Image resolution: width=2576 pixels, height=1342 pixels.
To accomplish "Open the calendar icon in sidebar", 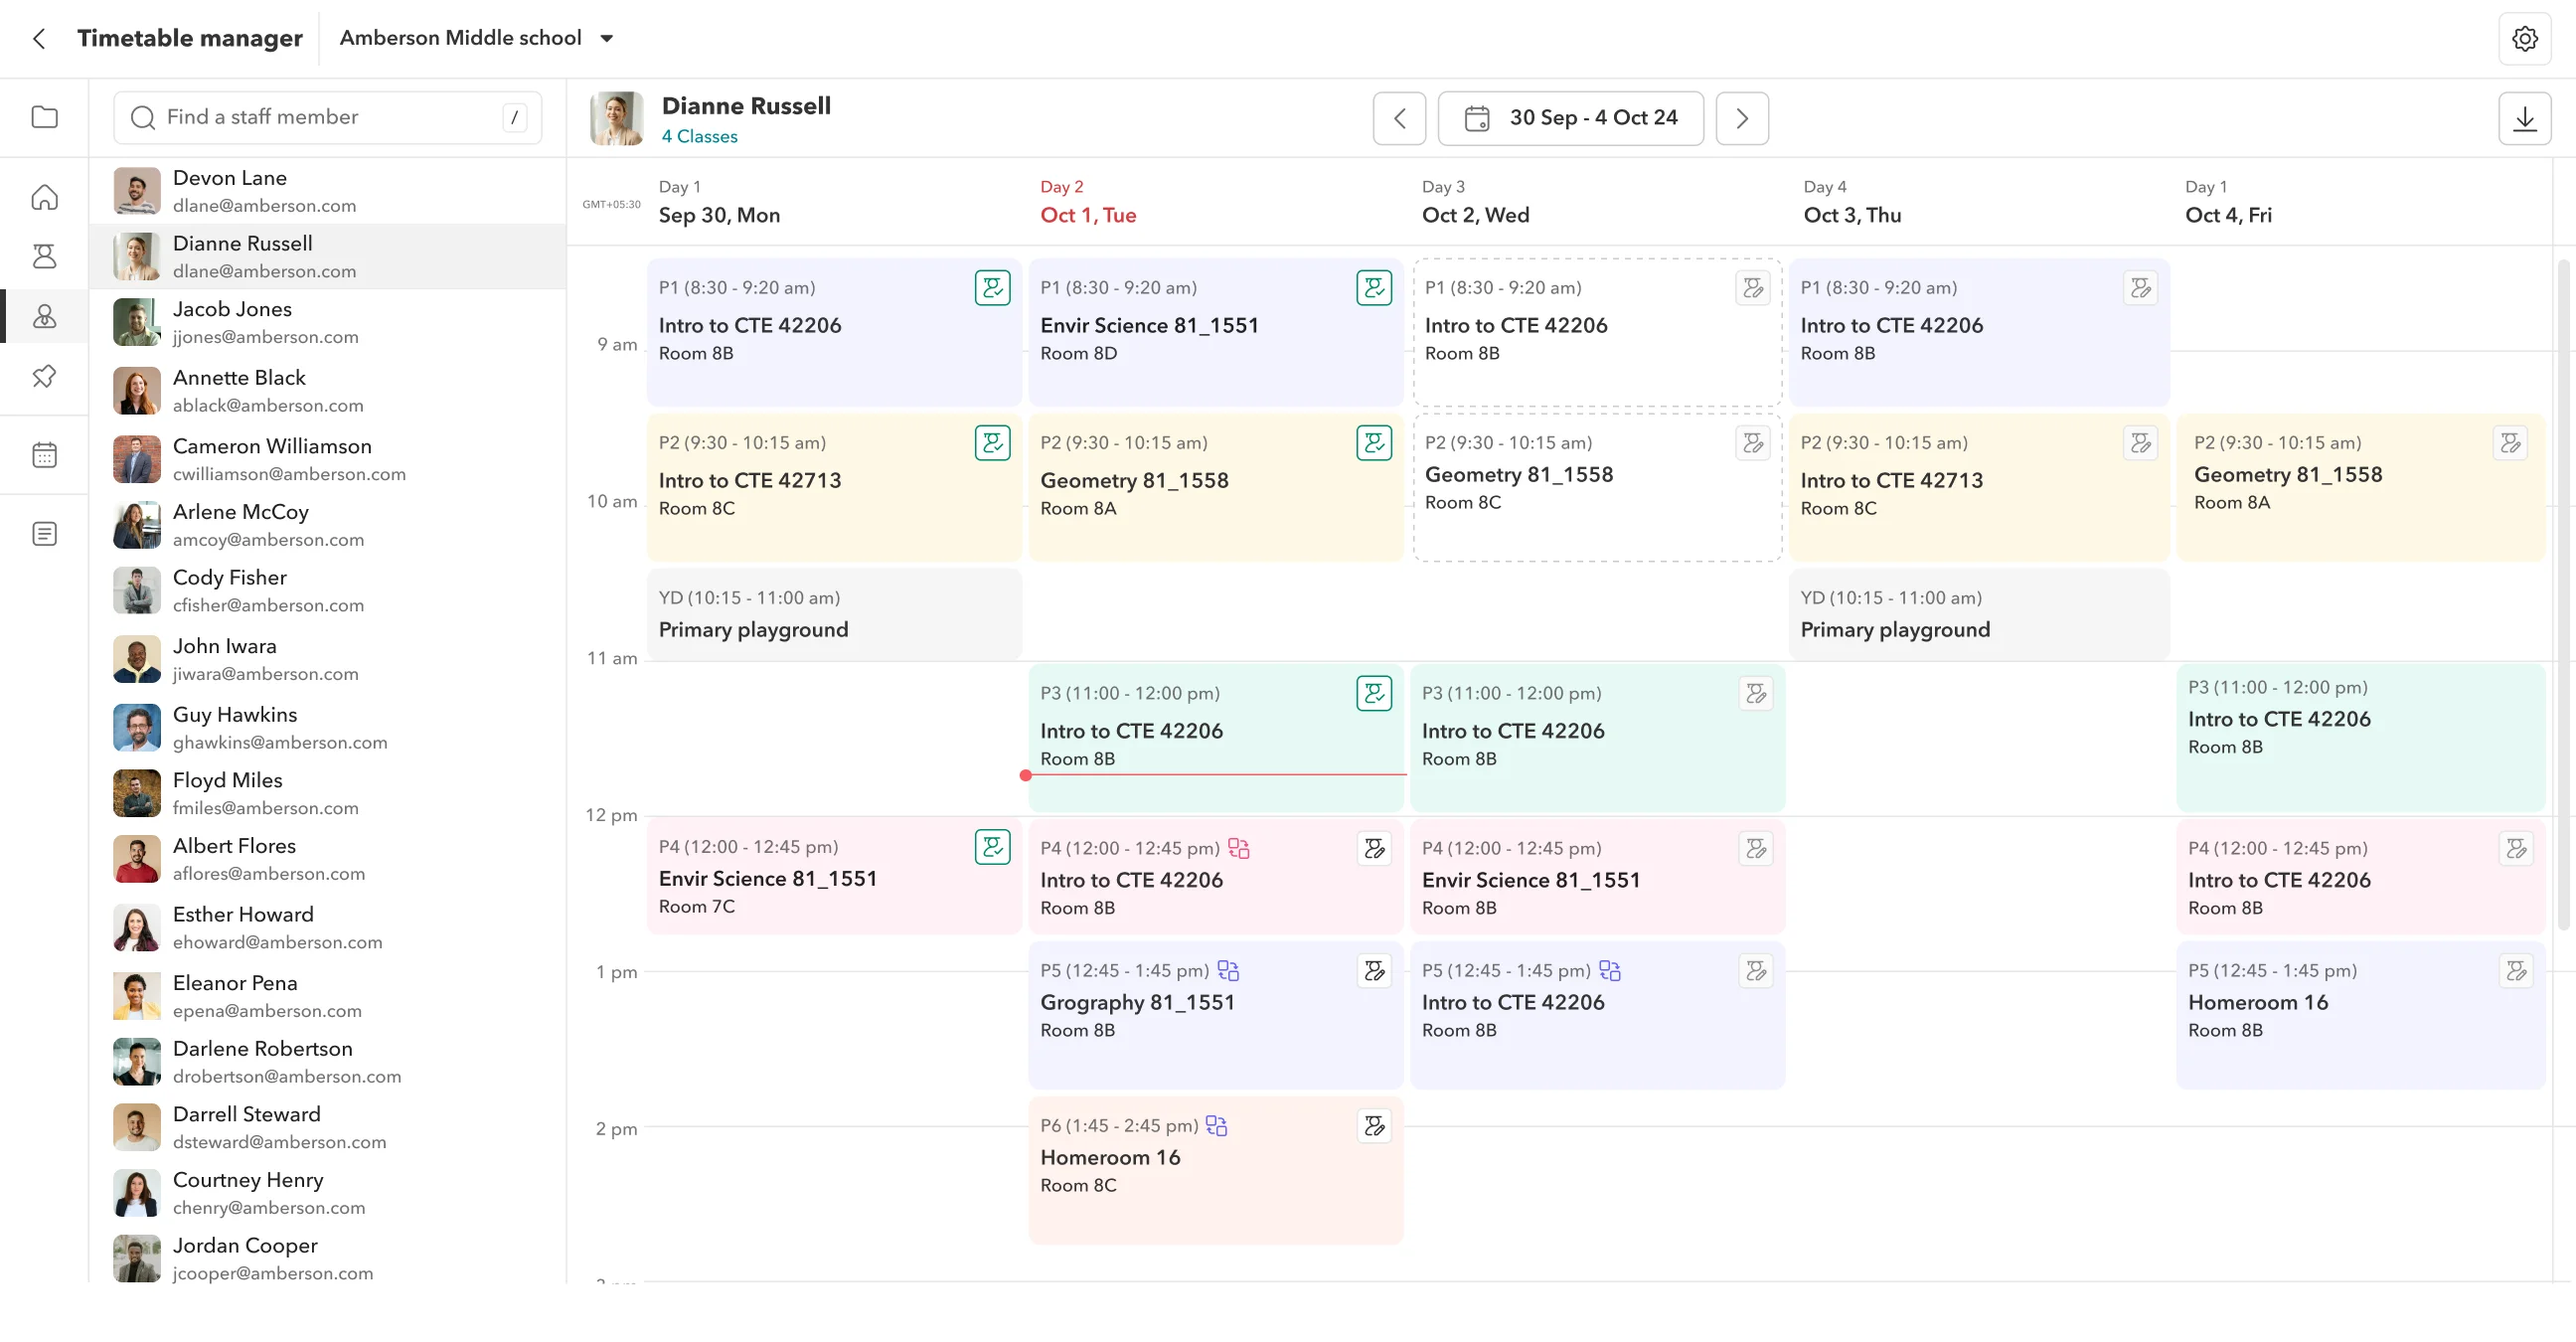I will pos(44,455).
